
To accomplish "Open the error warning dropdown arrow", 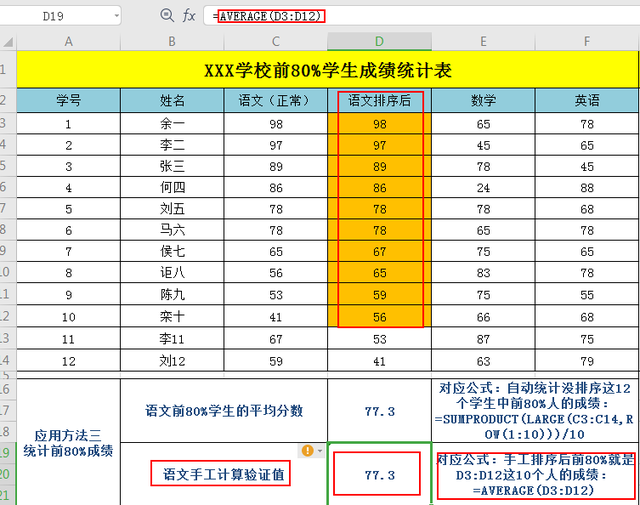I will 320,451.
